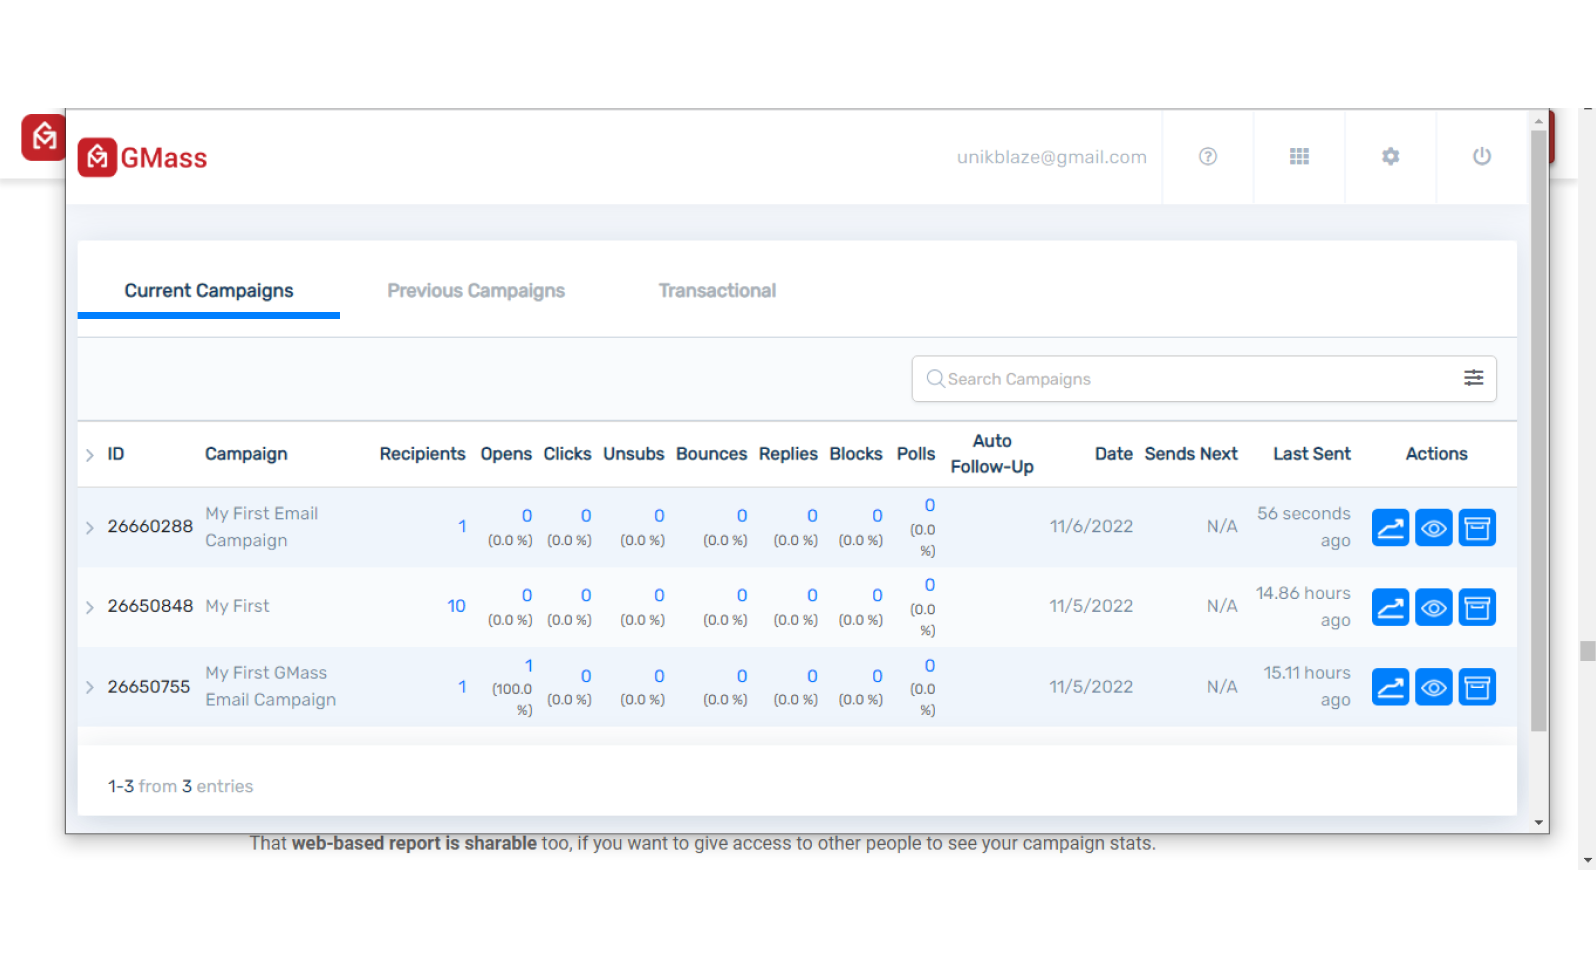Viewport: 1596px width, 980px height.
Task: Click the search magnifier icon in Search Campaigns
Action: (935, 378)
